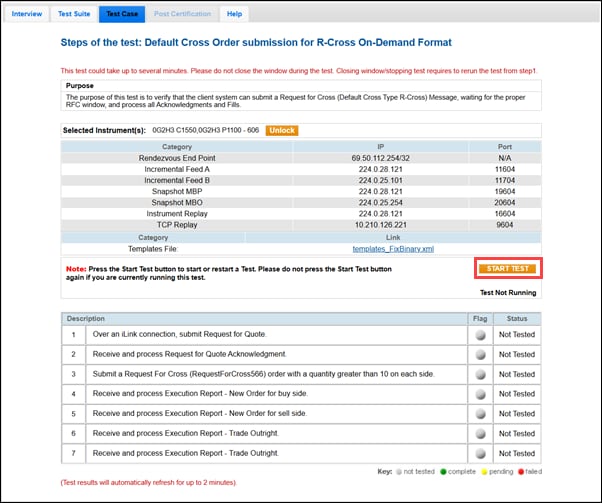This screenshot has width=602, height=503.
Task: Click the flag icon for step 7
Action: [x=480, y=453]
